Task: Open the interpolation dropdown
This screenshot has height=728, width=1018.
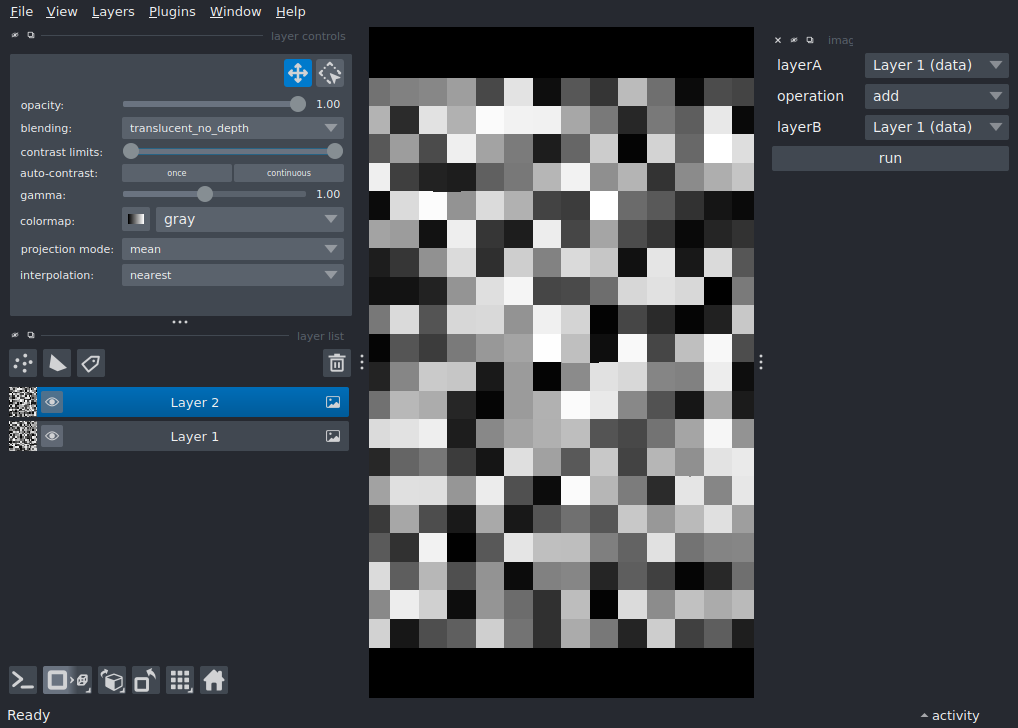Action: coord(232,275)
